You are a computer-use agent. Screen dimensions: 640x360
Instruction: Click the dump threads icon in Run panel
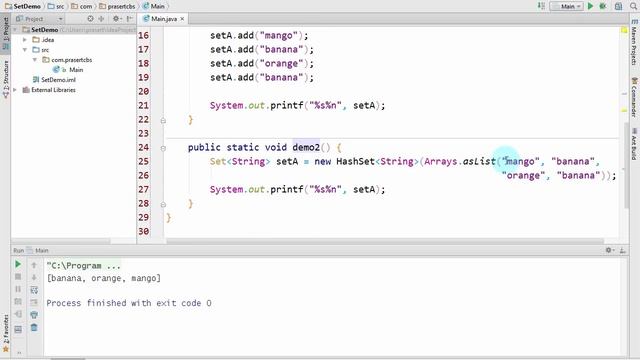[x=18, y=302]
